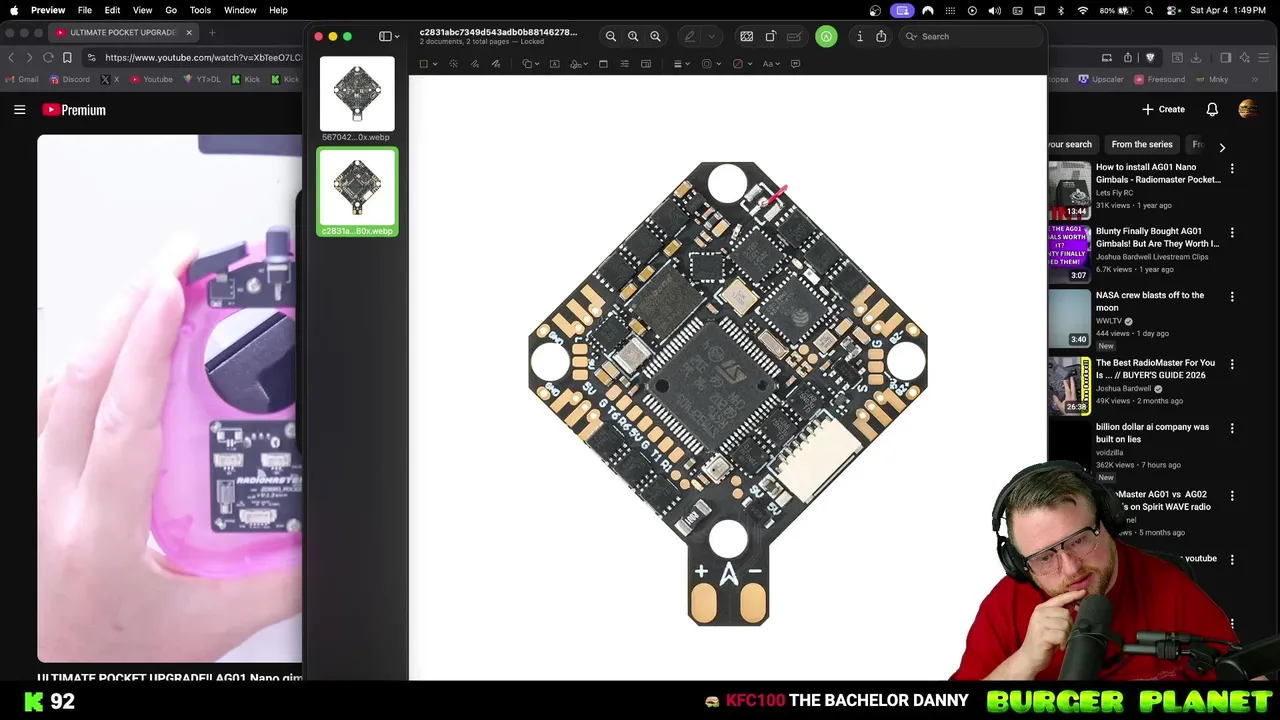1280x720 pixels.
Task: Open the Apple menu
Action: click(x=14, y=10)
